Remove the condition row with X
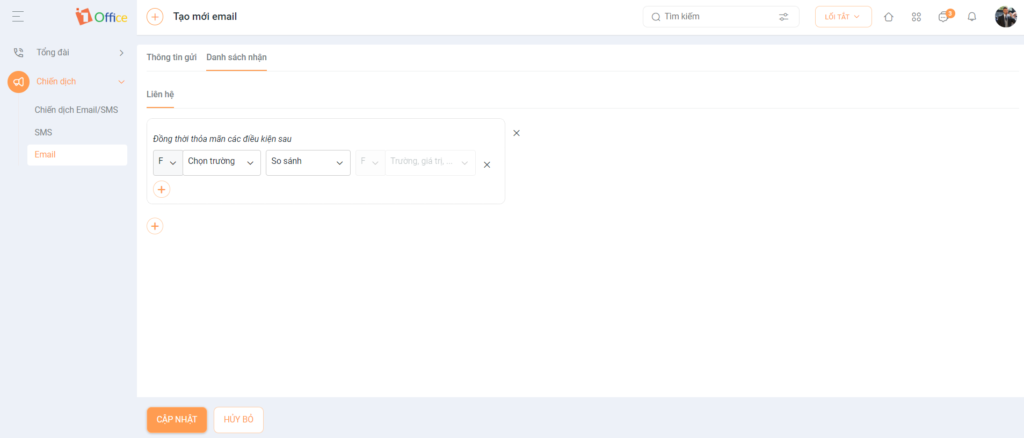The image size is (1024, 438). (487, 165)
